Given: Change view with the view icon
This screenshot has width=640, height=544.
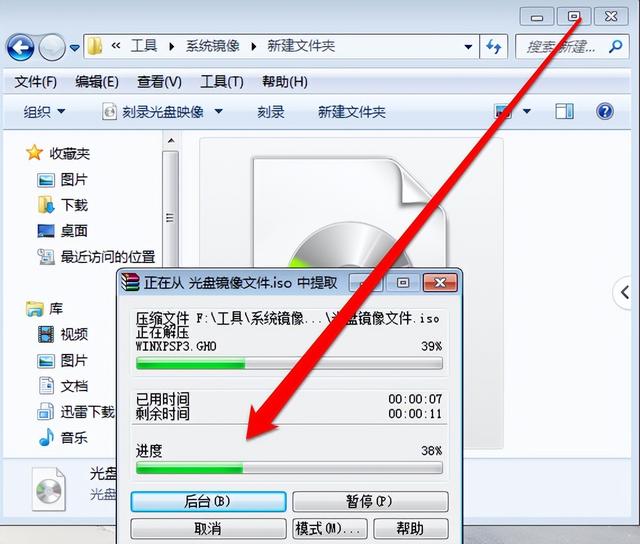Looking at the screenshot, I should [503, 111].
